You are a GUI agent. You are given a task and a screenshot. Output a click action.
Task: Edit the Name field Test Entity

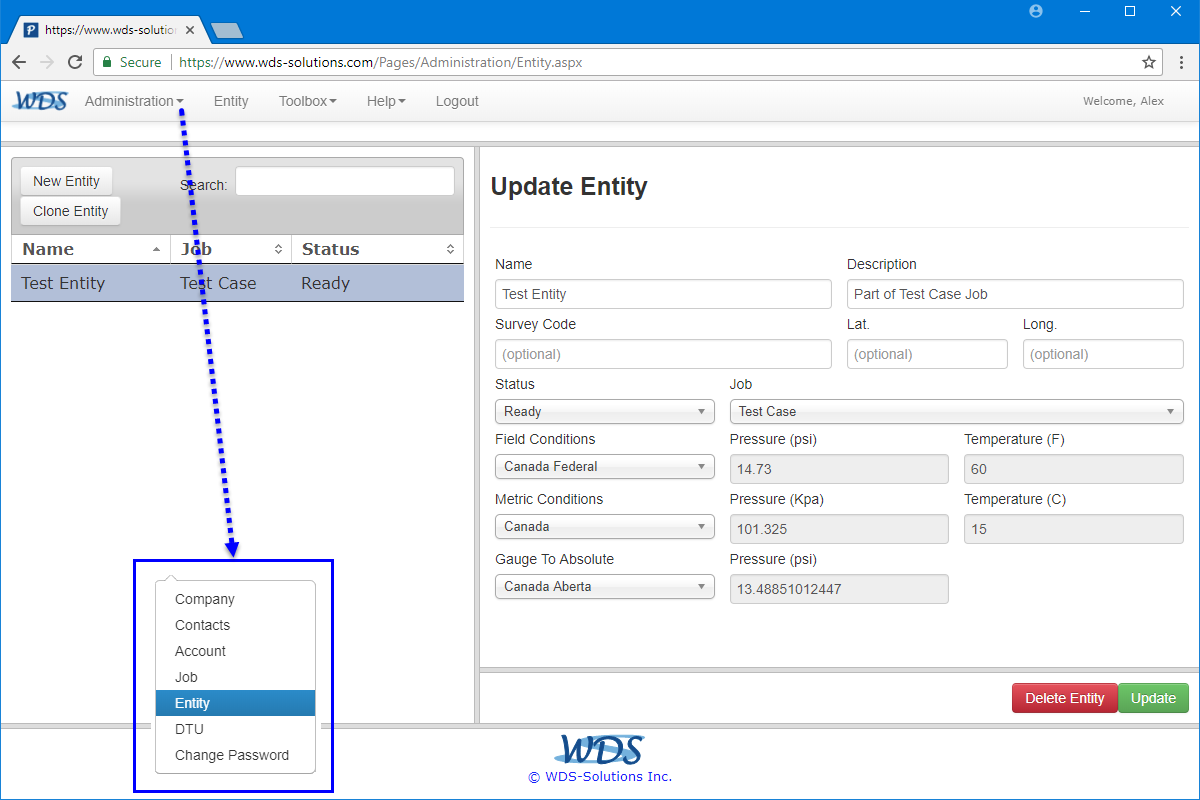coord(663,294)
